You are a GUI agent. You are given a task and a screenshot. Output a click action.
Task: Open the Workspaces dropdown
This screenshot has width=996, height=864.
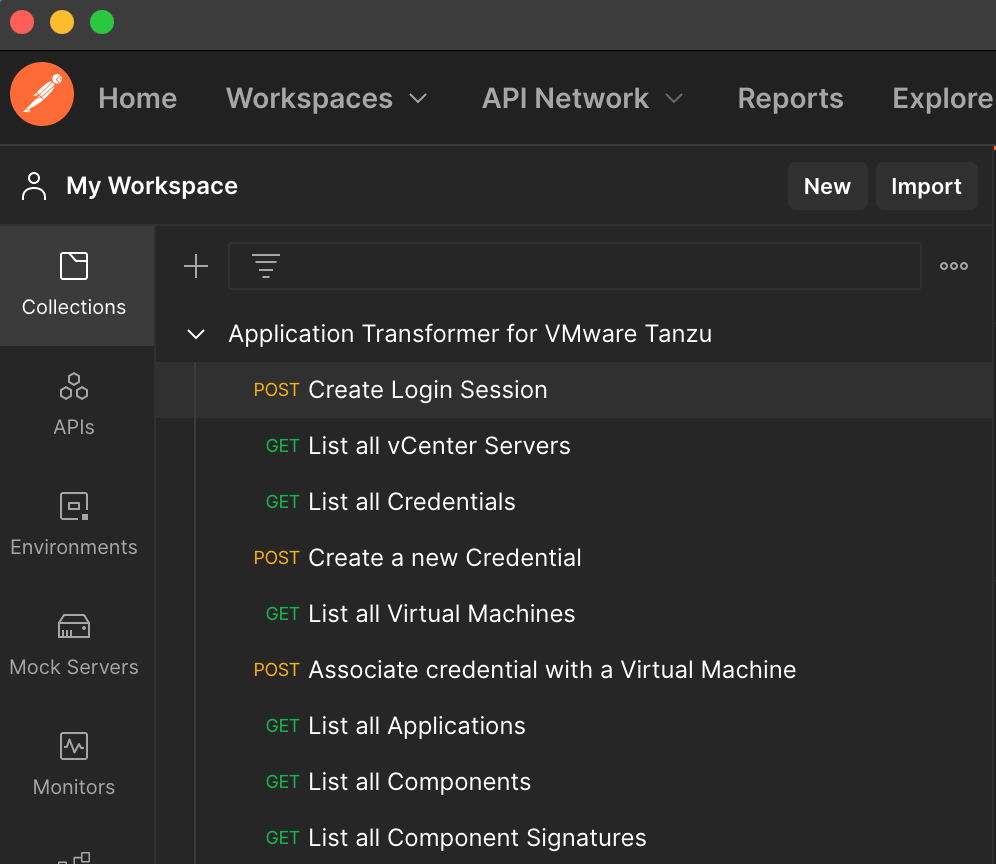point(328,98)
